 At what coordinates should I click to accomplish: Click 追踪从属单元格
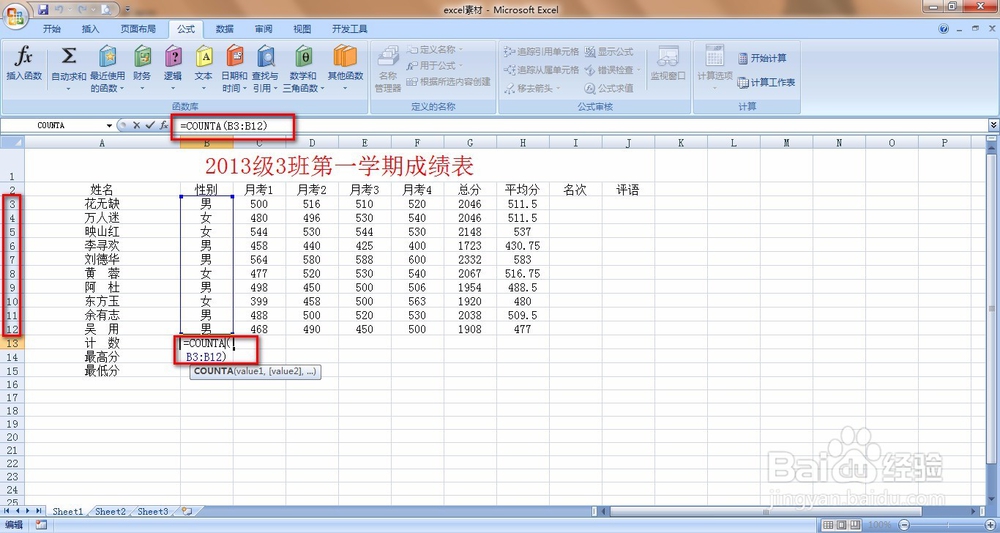coord(541,70)
